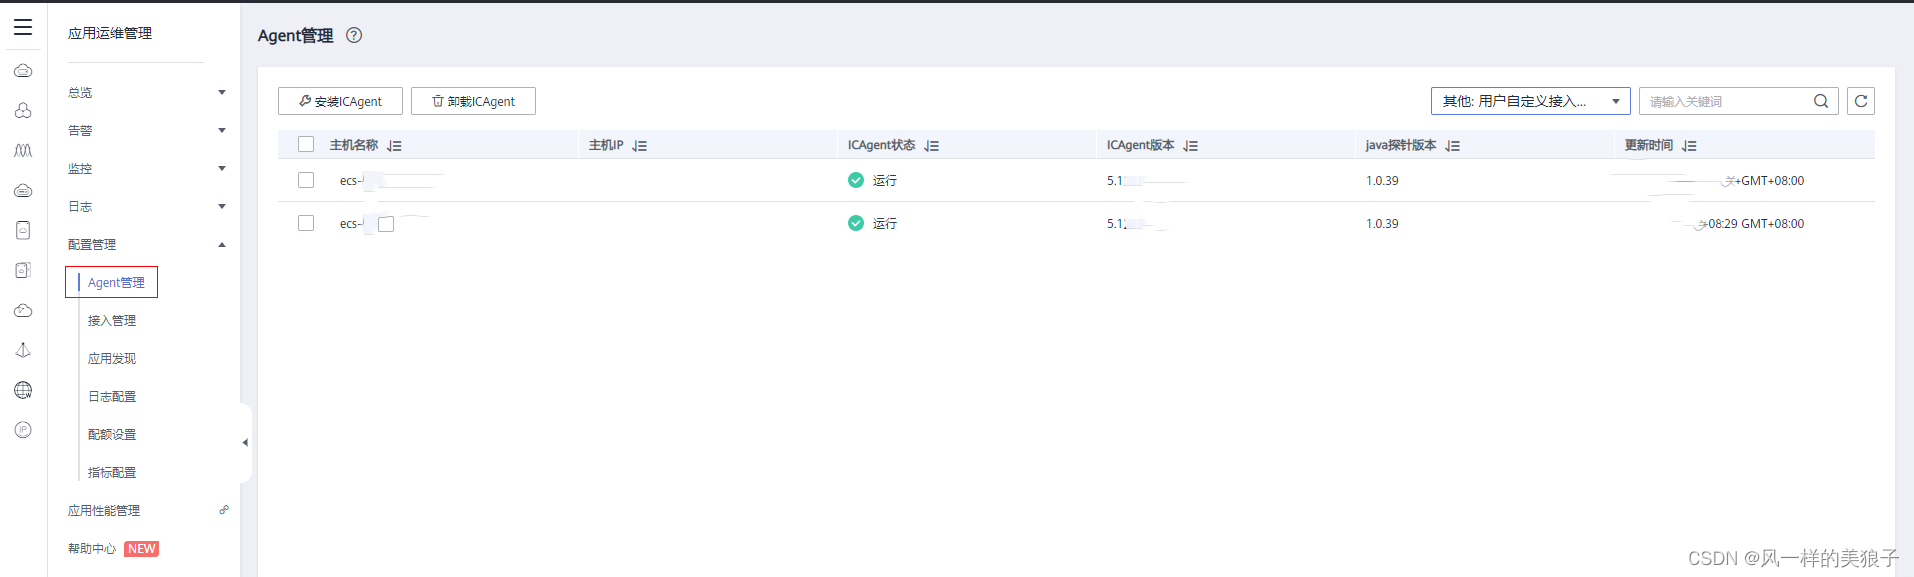Click the document page icon in left rail
This screenshot has height=577, width=1914.
tap(23, 270)
